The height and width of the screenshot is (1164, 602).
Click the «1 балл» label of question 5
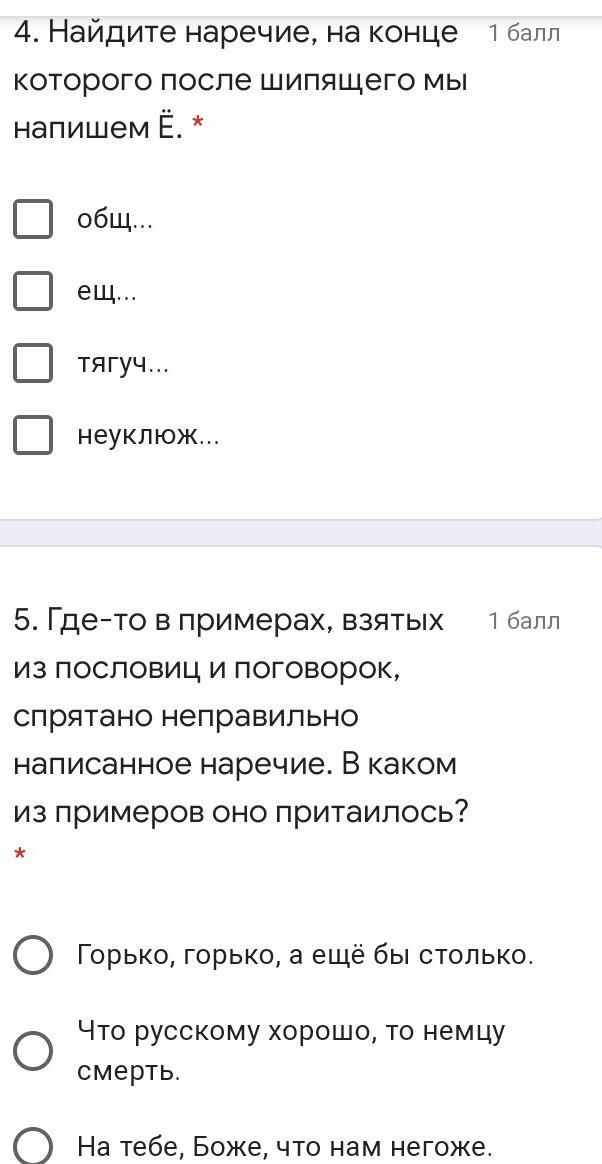(x=524, y=621)
